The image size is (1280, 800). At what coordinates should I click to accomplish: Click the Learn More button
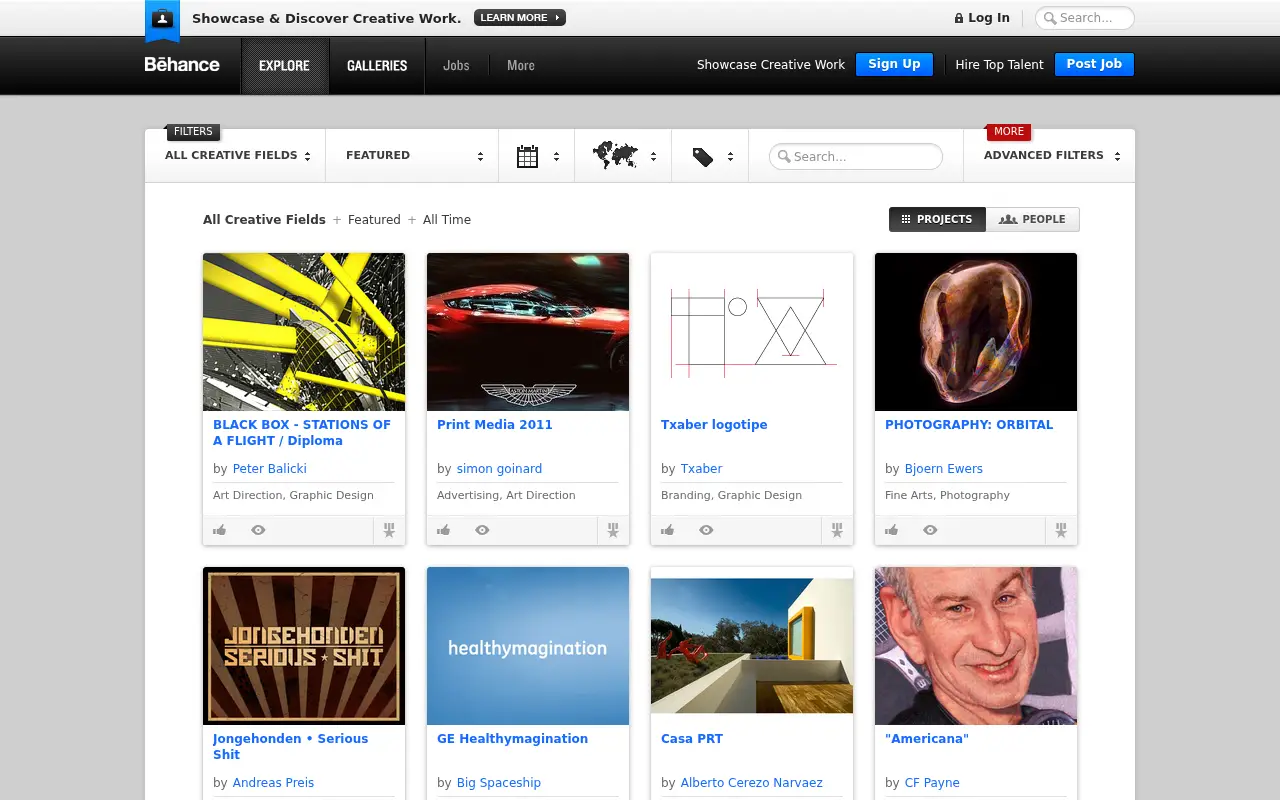[520, 18]
